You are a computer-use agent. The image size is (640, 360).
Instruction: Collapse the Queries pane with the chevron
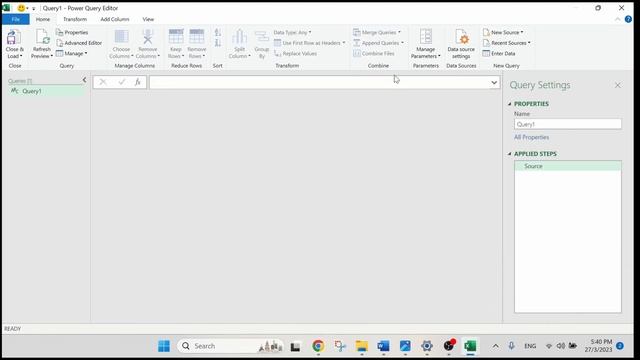(84, 80)
